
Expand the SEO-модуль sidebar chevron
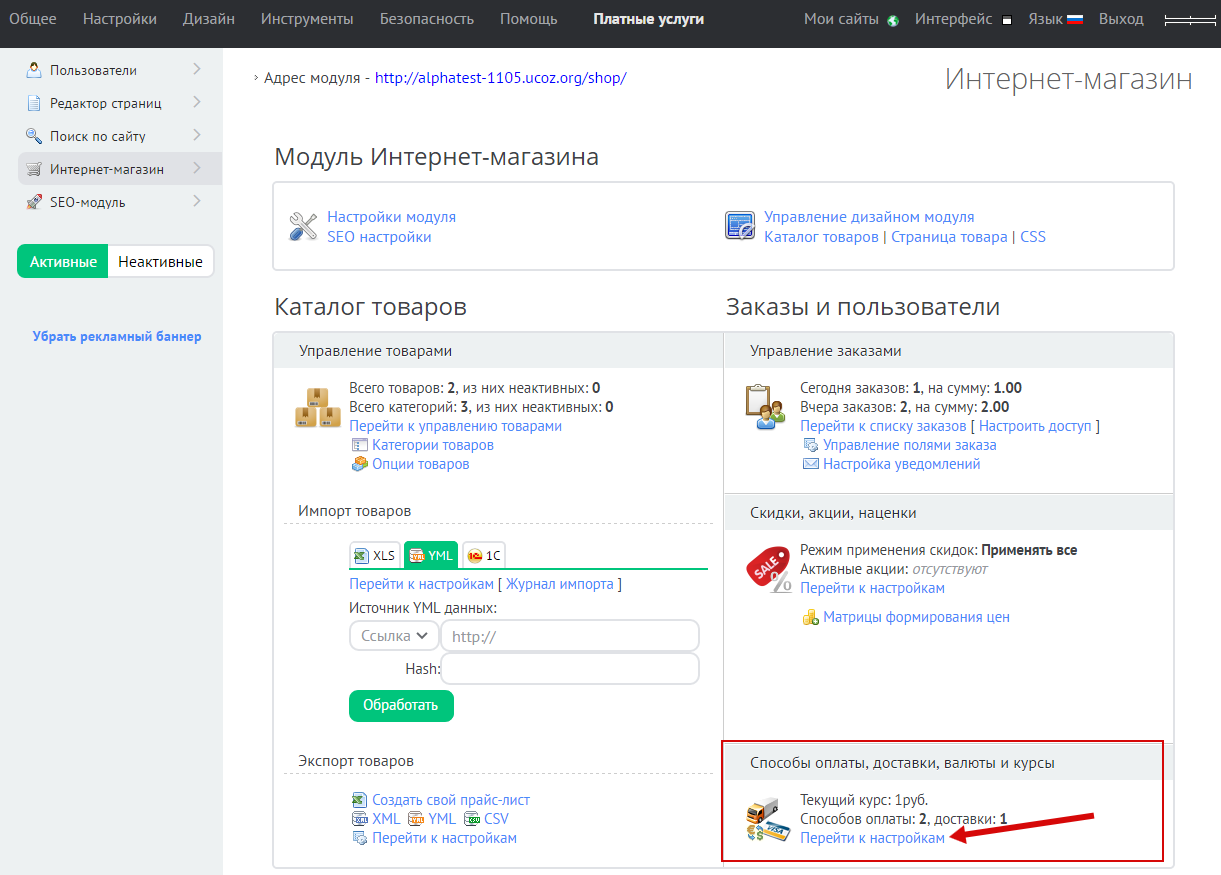(x=197, y=201)
